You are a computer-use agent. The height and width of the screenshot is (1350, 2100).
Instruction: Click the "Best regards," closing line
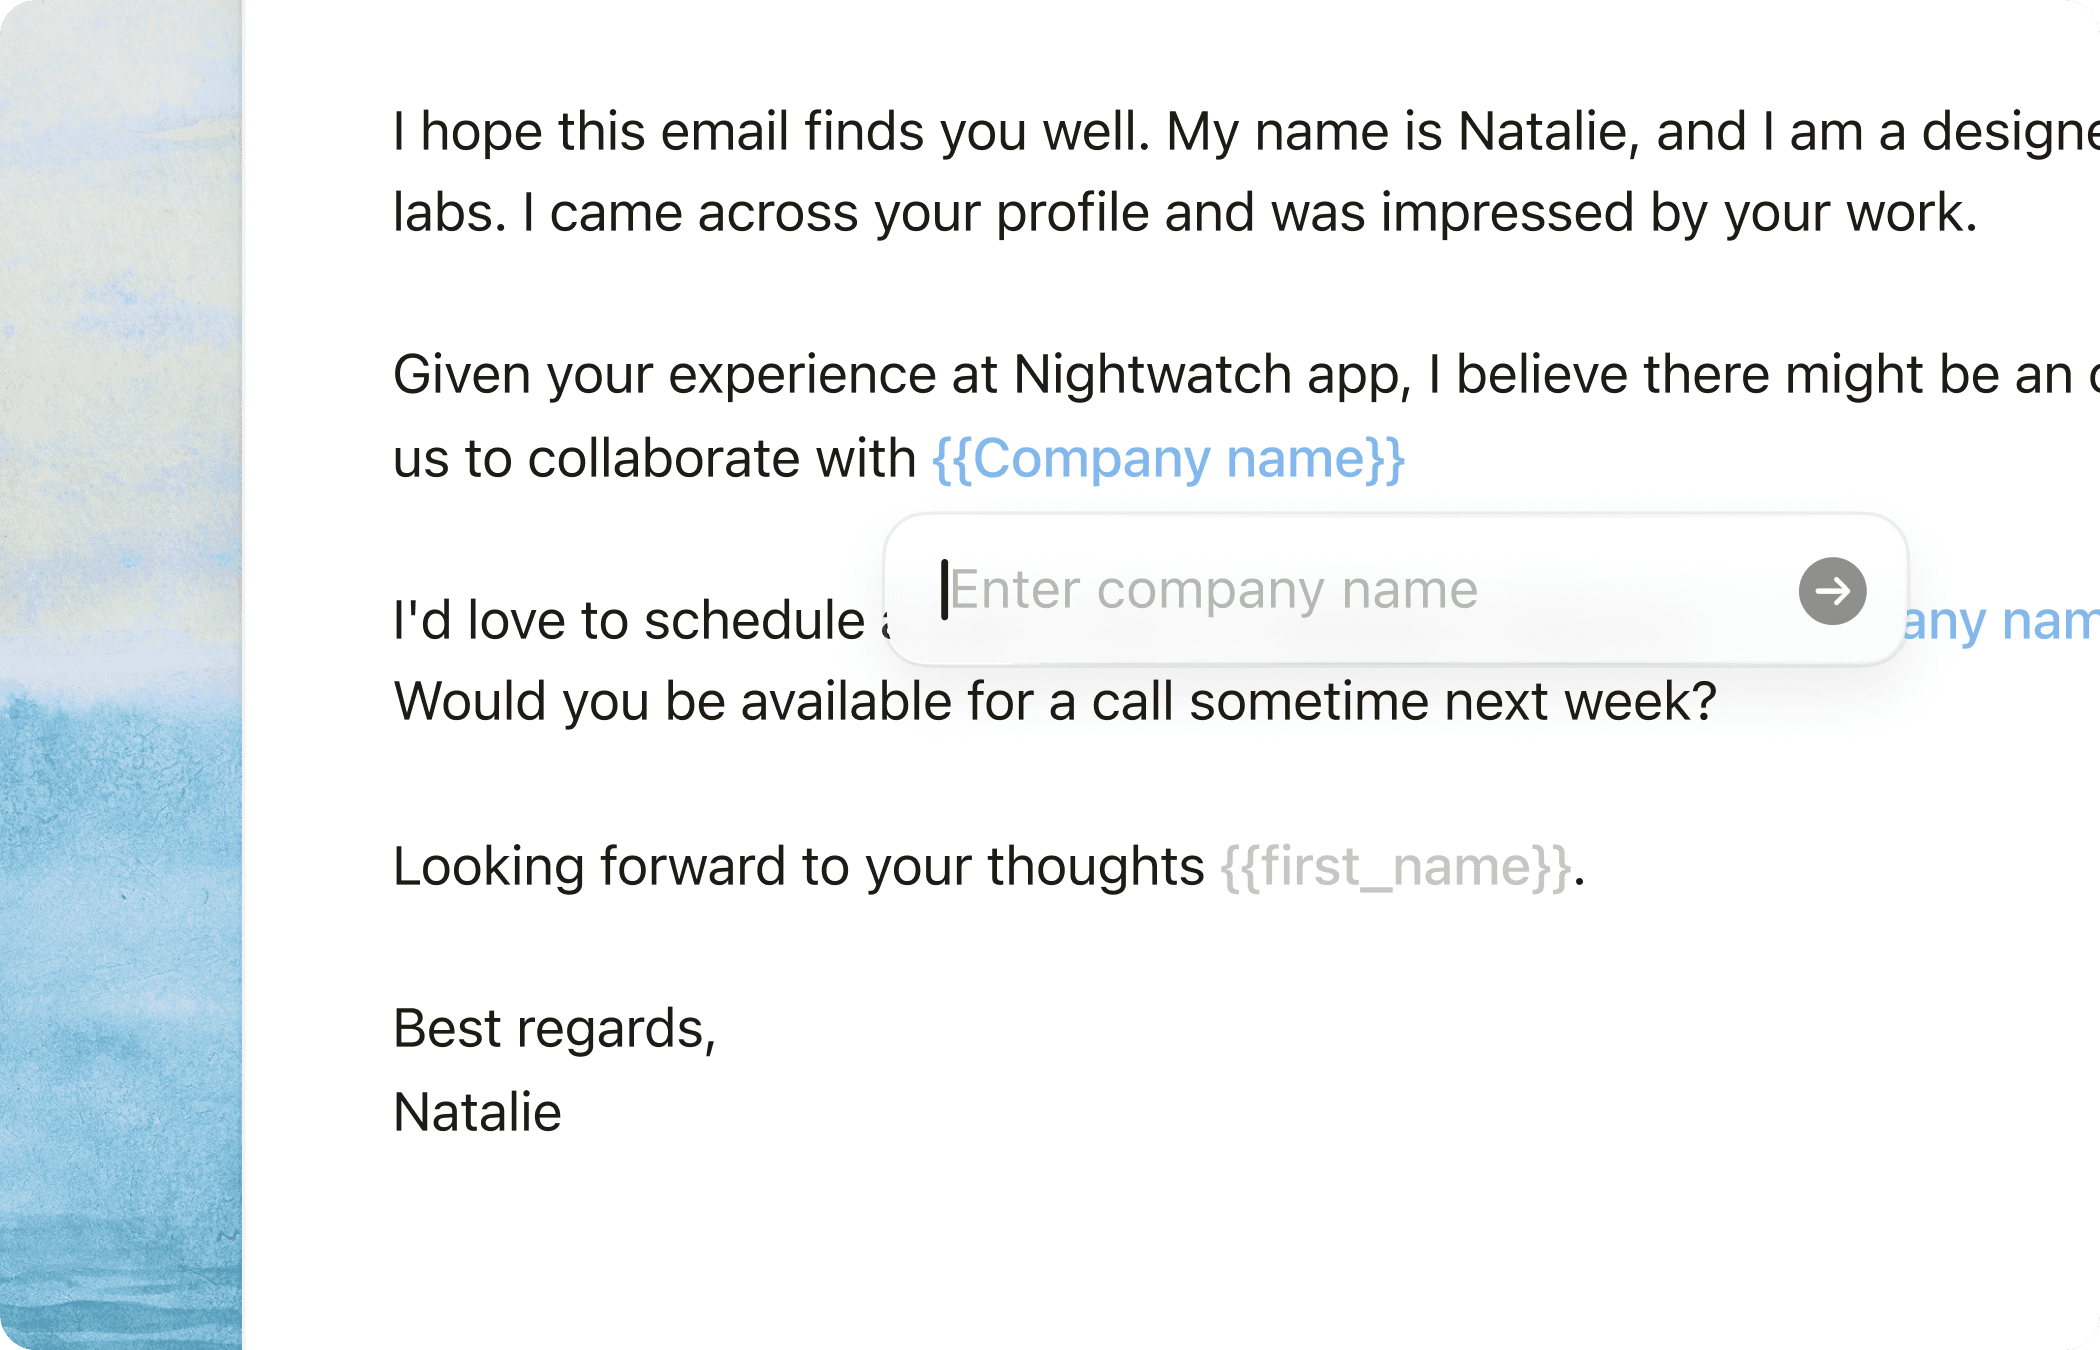(554, 1029)
